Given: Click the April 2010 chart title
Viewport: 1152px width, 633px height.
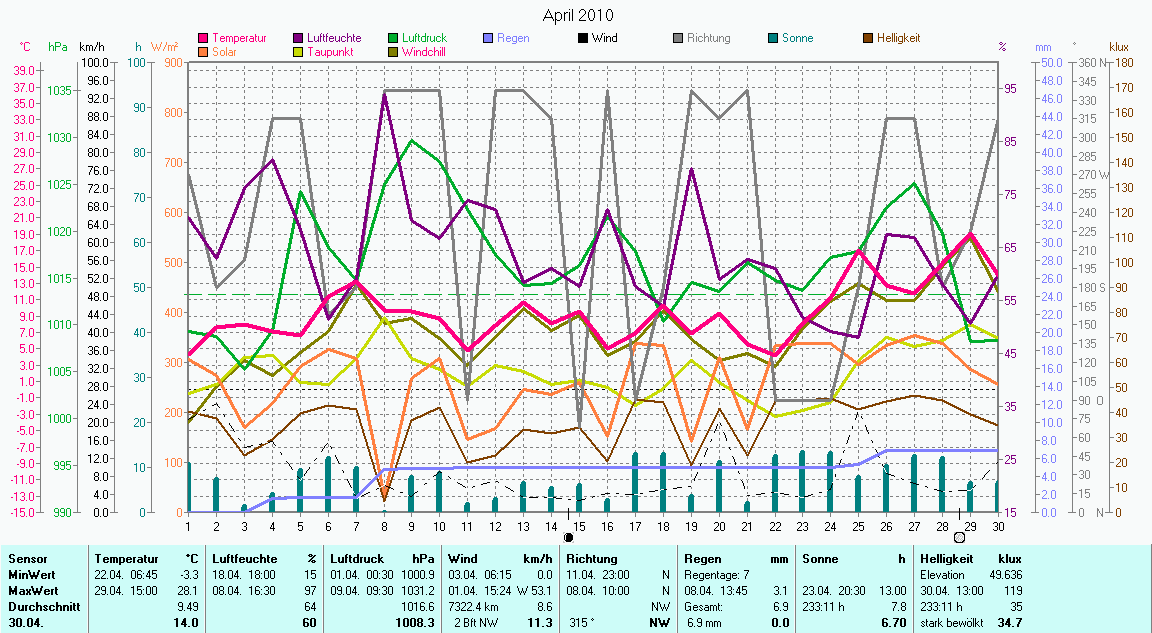Looking at the screenshot, I should tap(578, 15).
